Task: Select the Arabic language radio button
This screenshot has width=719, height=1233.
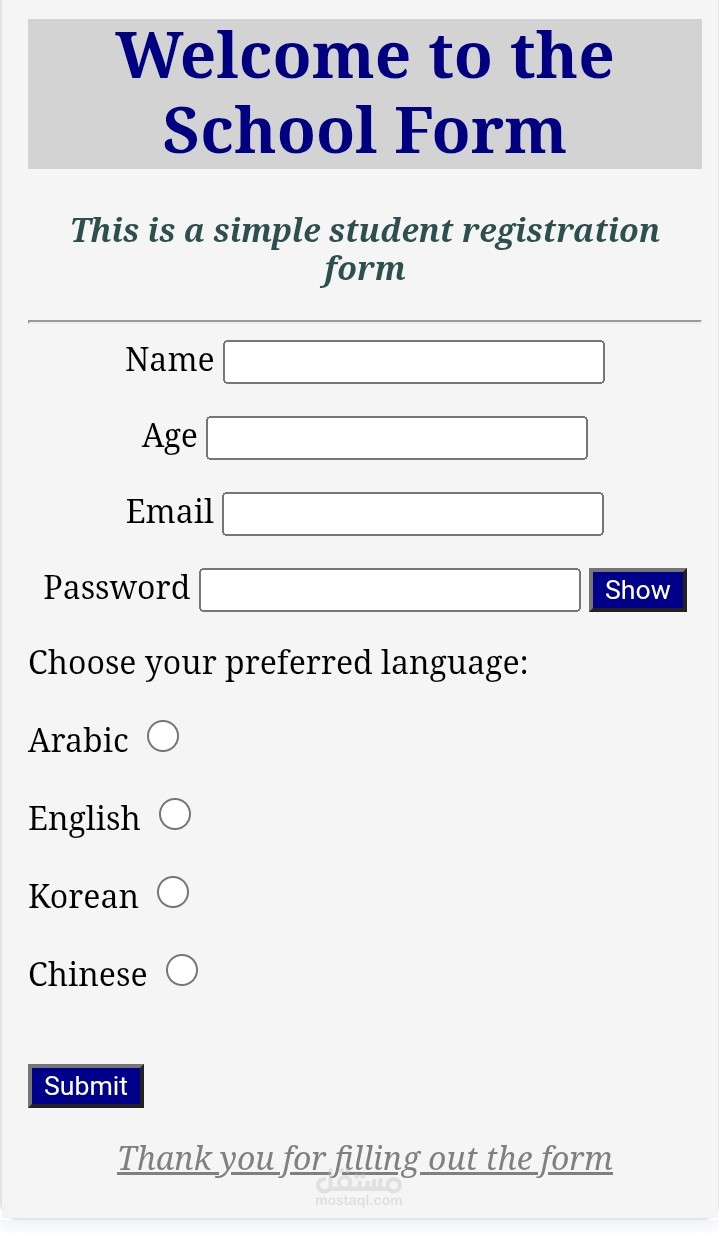Action: (x=162, y=736)
